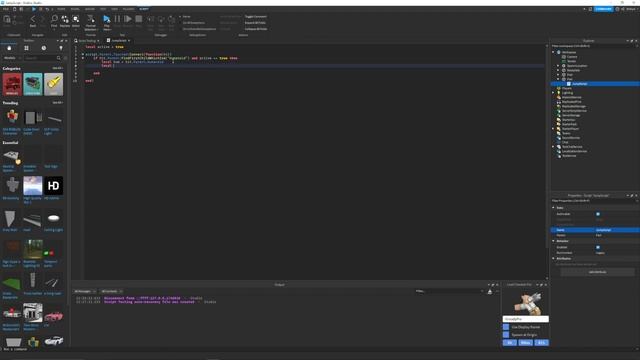Image resolution: width=640 pixels, height=360 pixels.
Task: Click the Paste icon in the Clipboard group
Action: [7, 19]
